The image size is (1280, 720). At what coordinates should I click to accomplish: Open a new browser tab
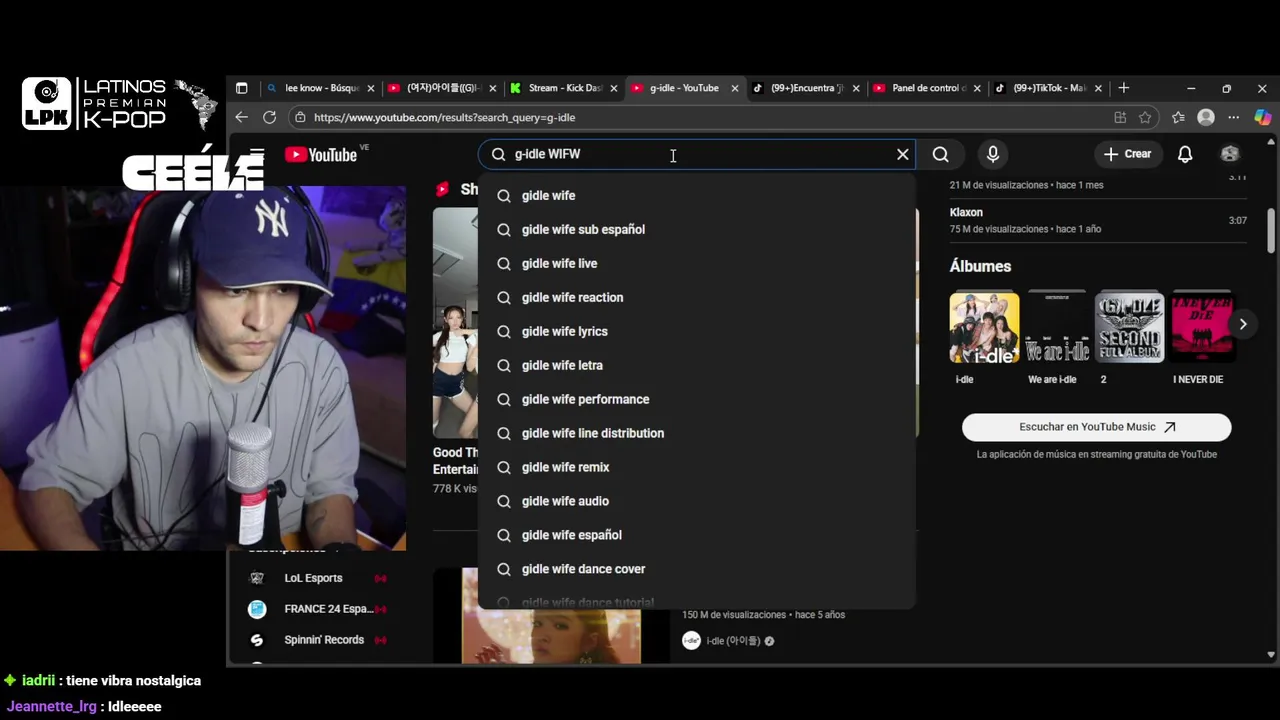click(1124, 88)
